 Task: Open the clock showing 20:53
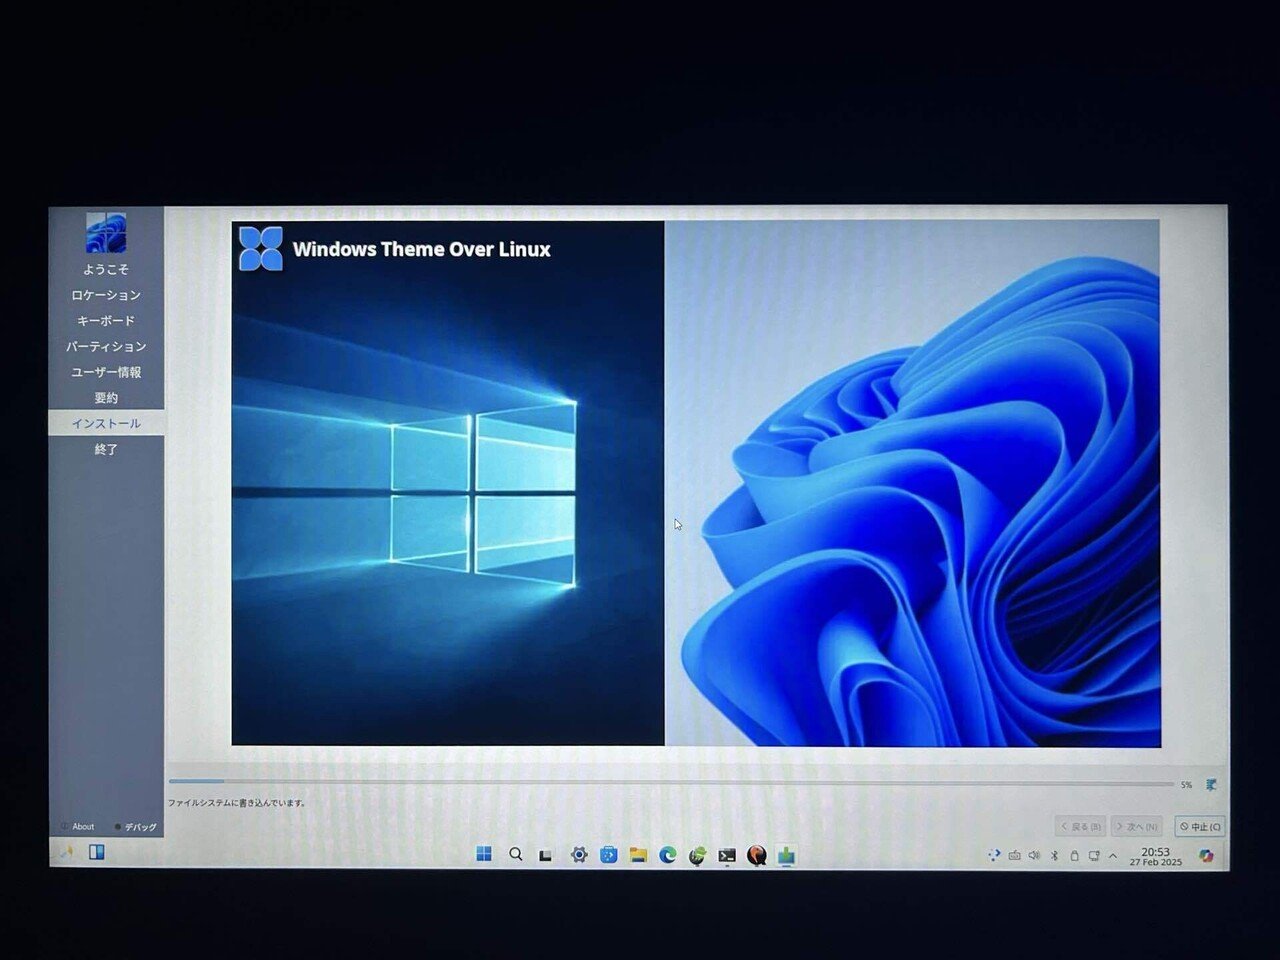[x=1156, y=856]
